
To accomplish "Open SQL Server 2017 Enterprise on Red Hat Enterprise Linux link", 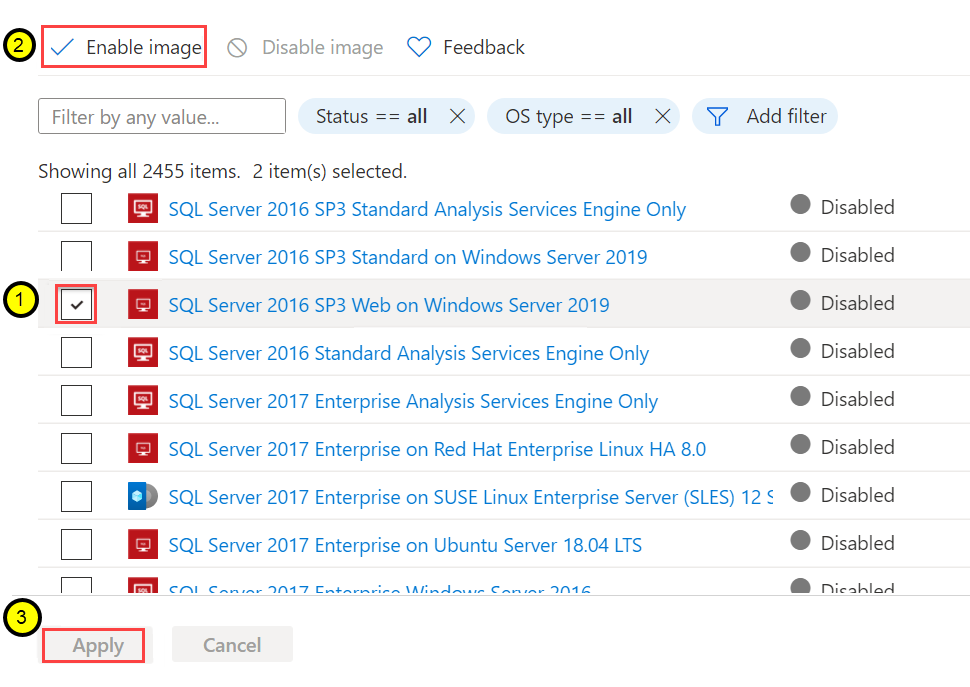I will click(437, 449).
